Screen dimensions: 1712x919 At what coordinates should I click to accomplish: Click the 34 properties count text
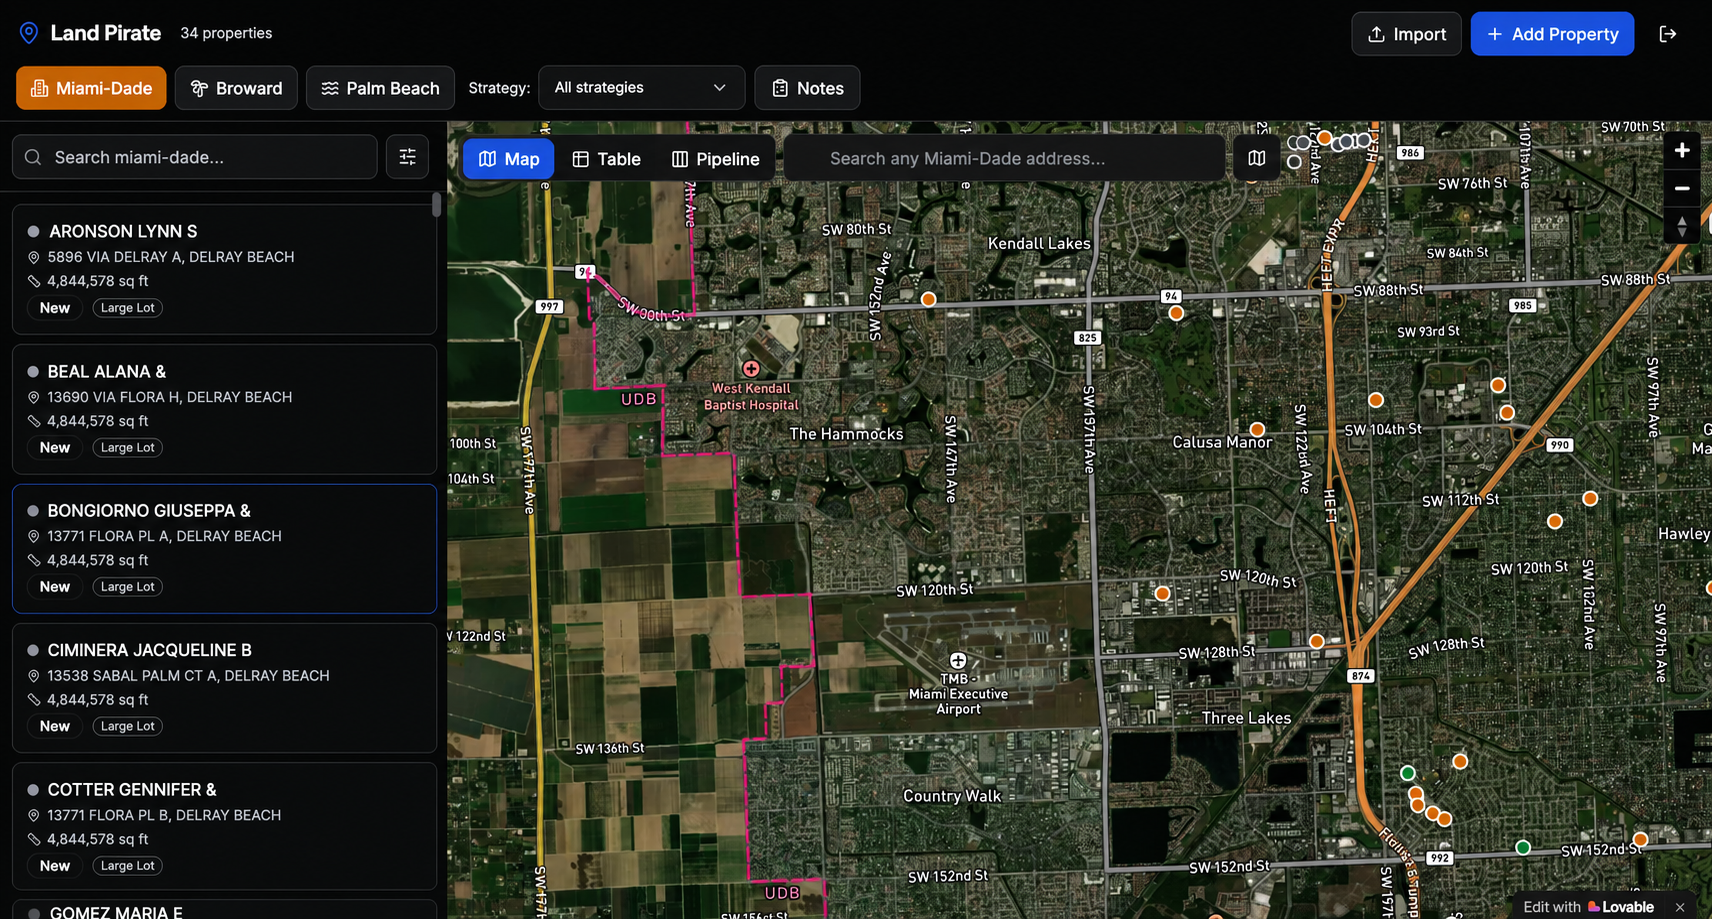click(226, 33)
